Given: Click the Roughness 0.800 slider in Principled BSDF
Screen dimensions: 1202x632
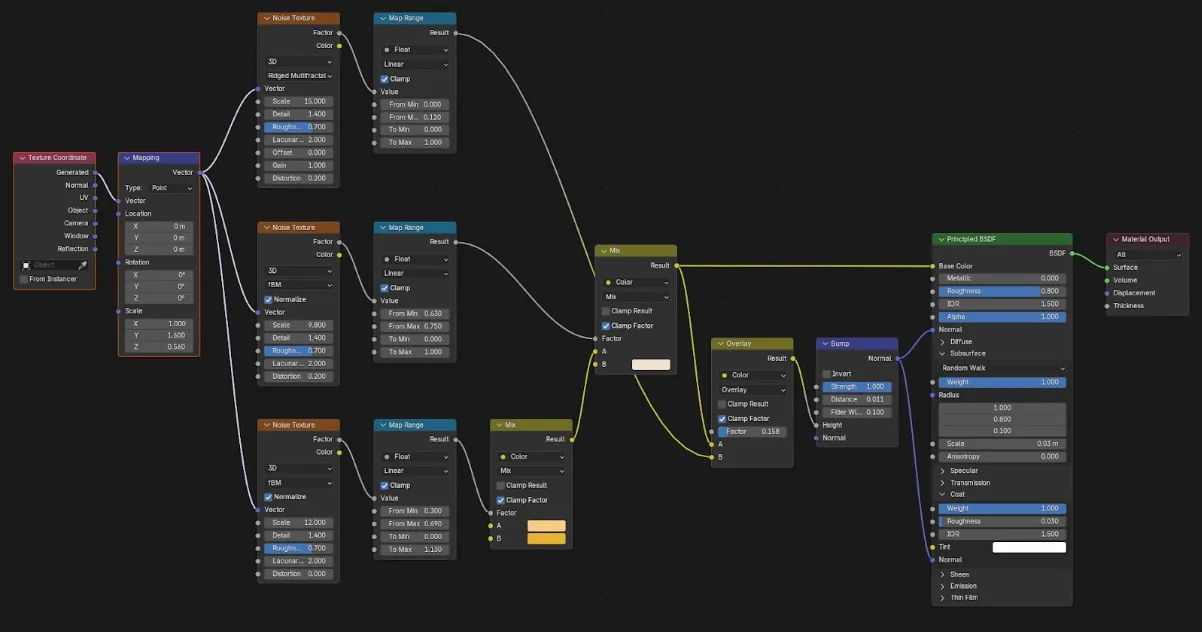Looking at the screenshot, I should [1002, 291].
